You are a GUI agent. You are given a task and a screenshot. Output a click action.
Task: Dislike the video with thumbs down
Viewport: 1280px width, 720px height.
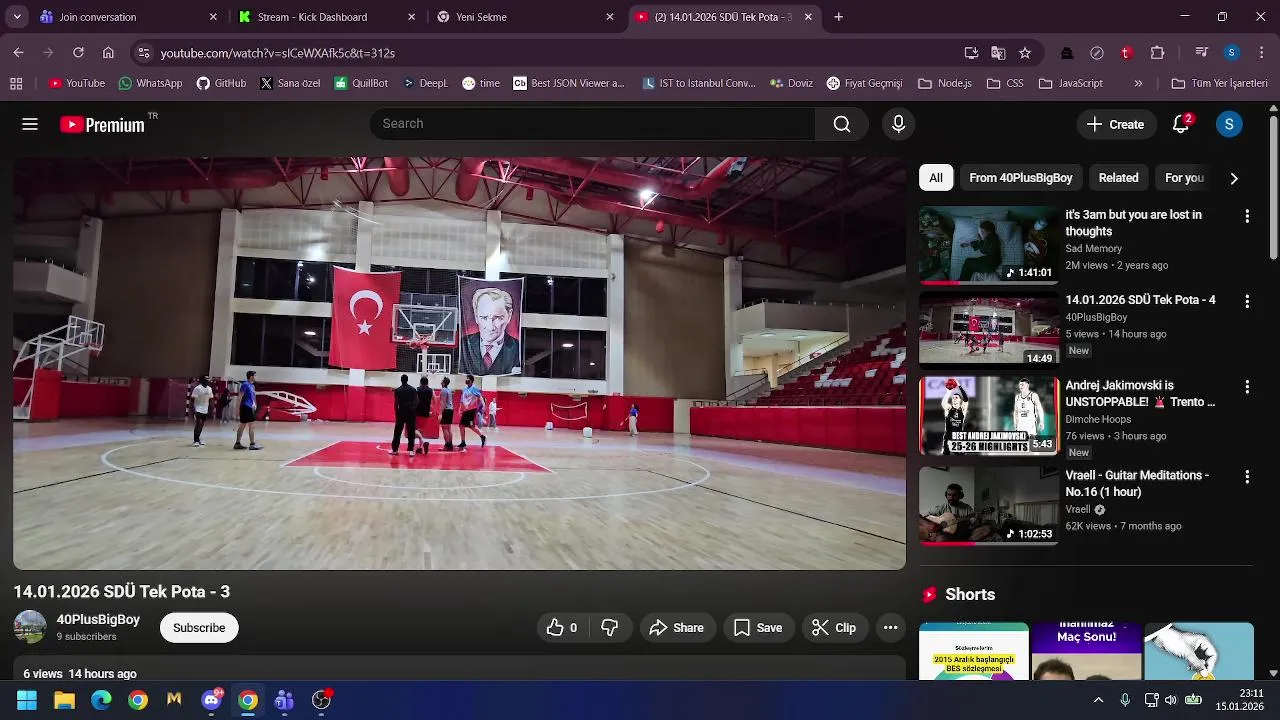(610, 628)
